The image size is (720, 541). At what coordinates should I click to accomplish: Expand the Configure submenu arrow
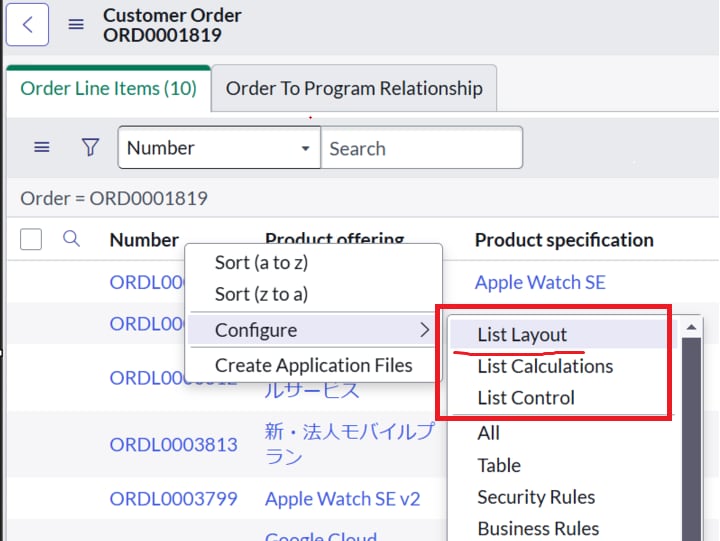(x=425, y=330)
